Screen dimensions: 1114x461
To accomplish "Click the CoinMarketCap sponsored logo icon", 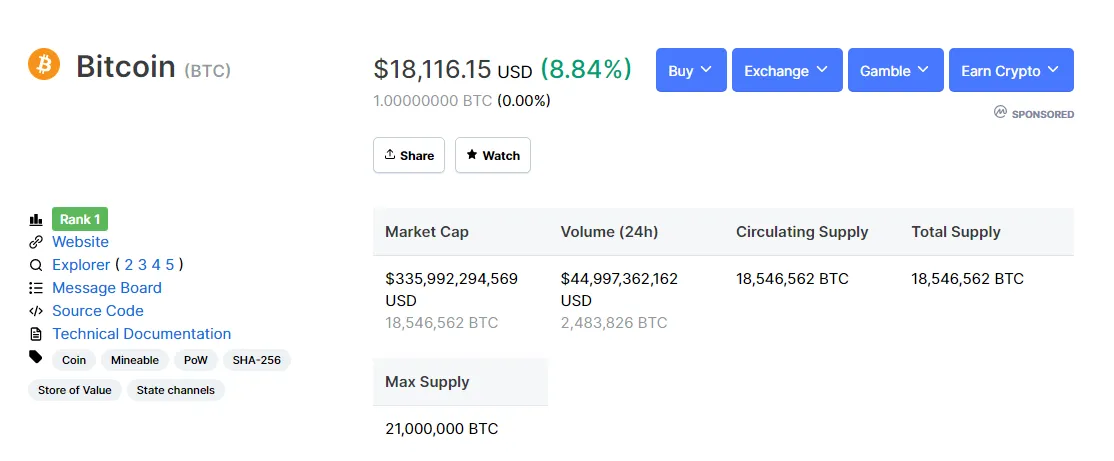I will (1000, 112).
